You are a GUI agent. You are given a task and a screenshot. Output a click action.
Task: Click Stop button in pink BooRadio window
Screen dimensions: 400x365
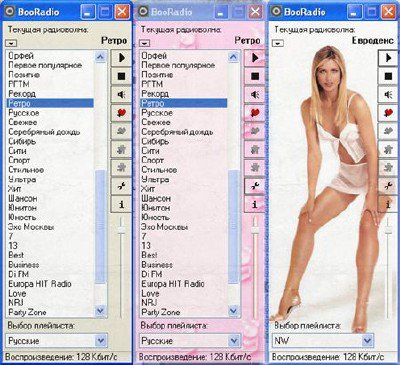tap(255, 77)
